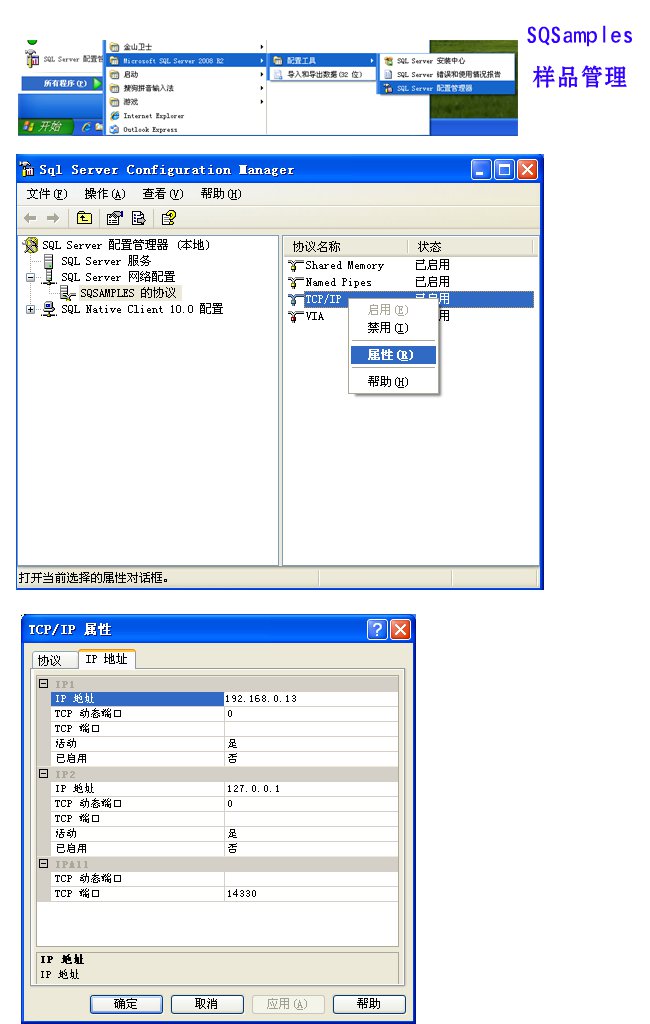The height and width of the screenshot is (1024, 650).
Task: Select the VIA protocol icon
Action: tap(295, 316)
